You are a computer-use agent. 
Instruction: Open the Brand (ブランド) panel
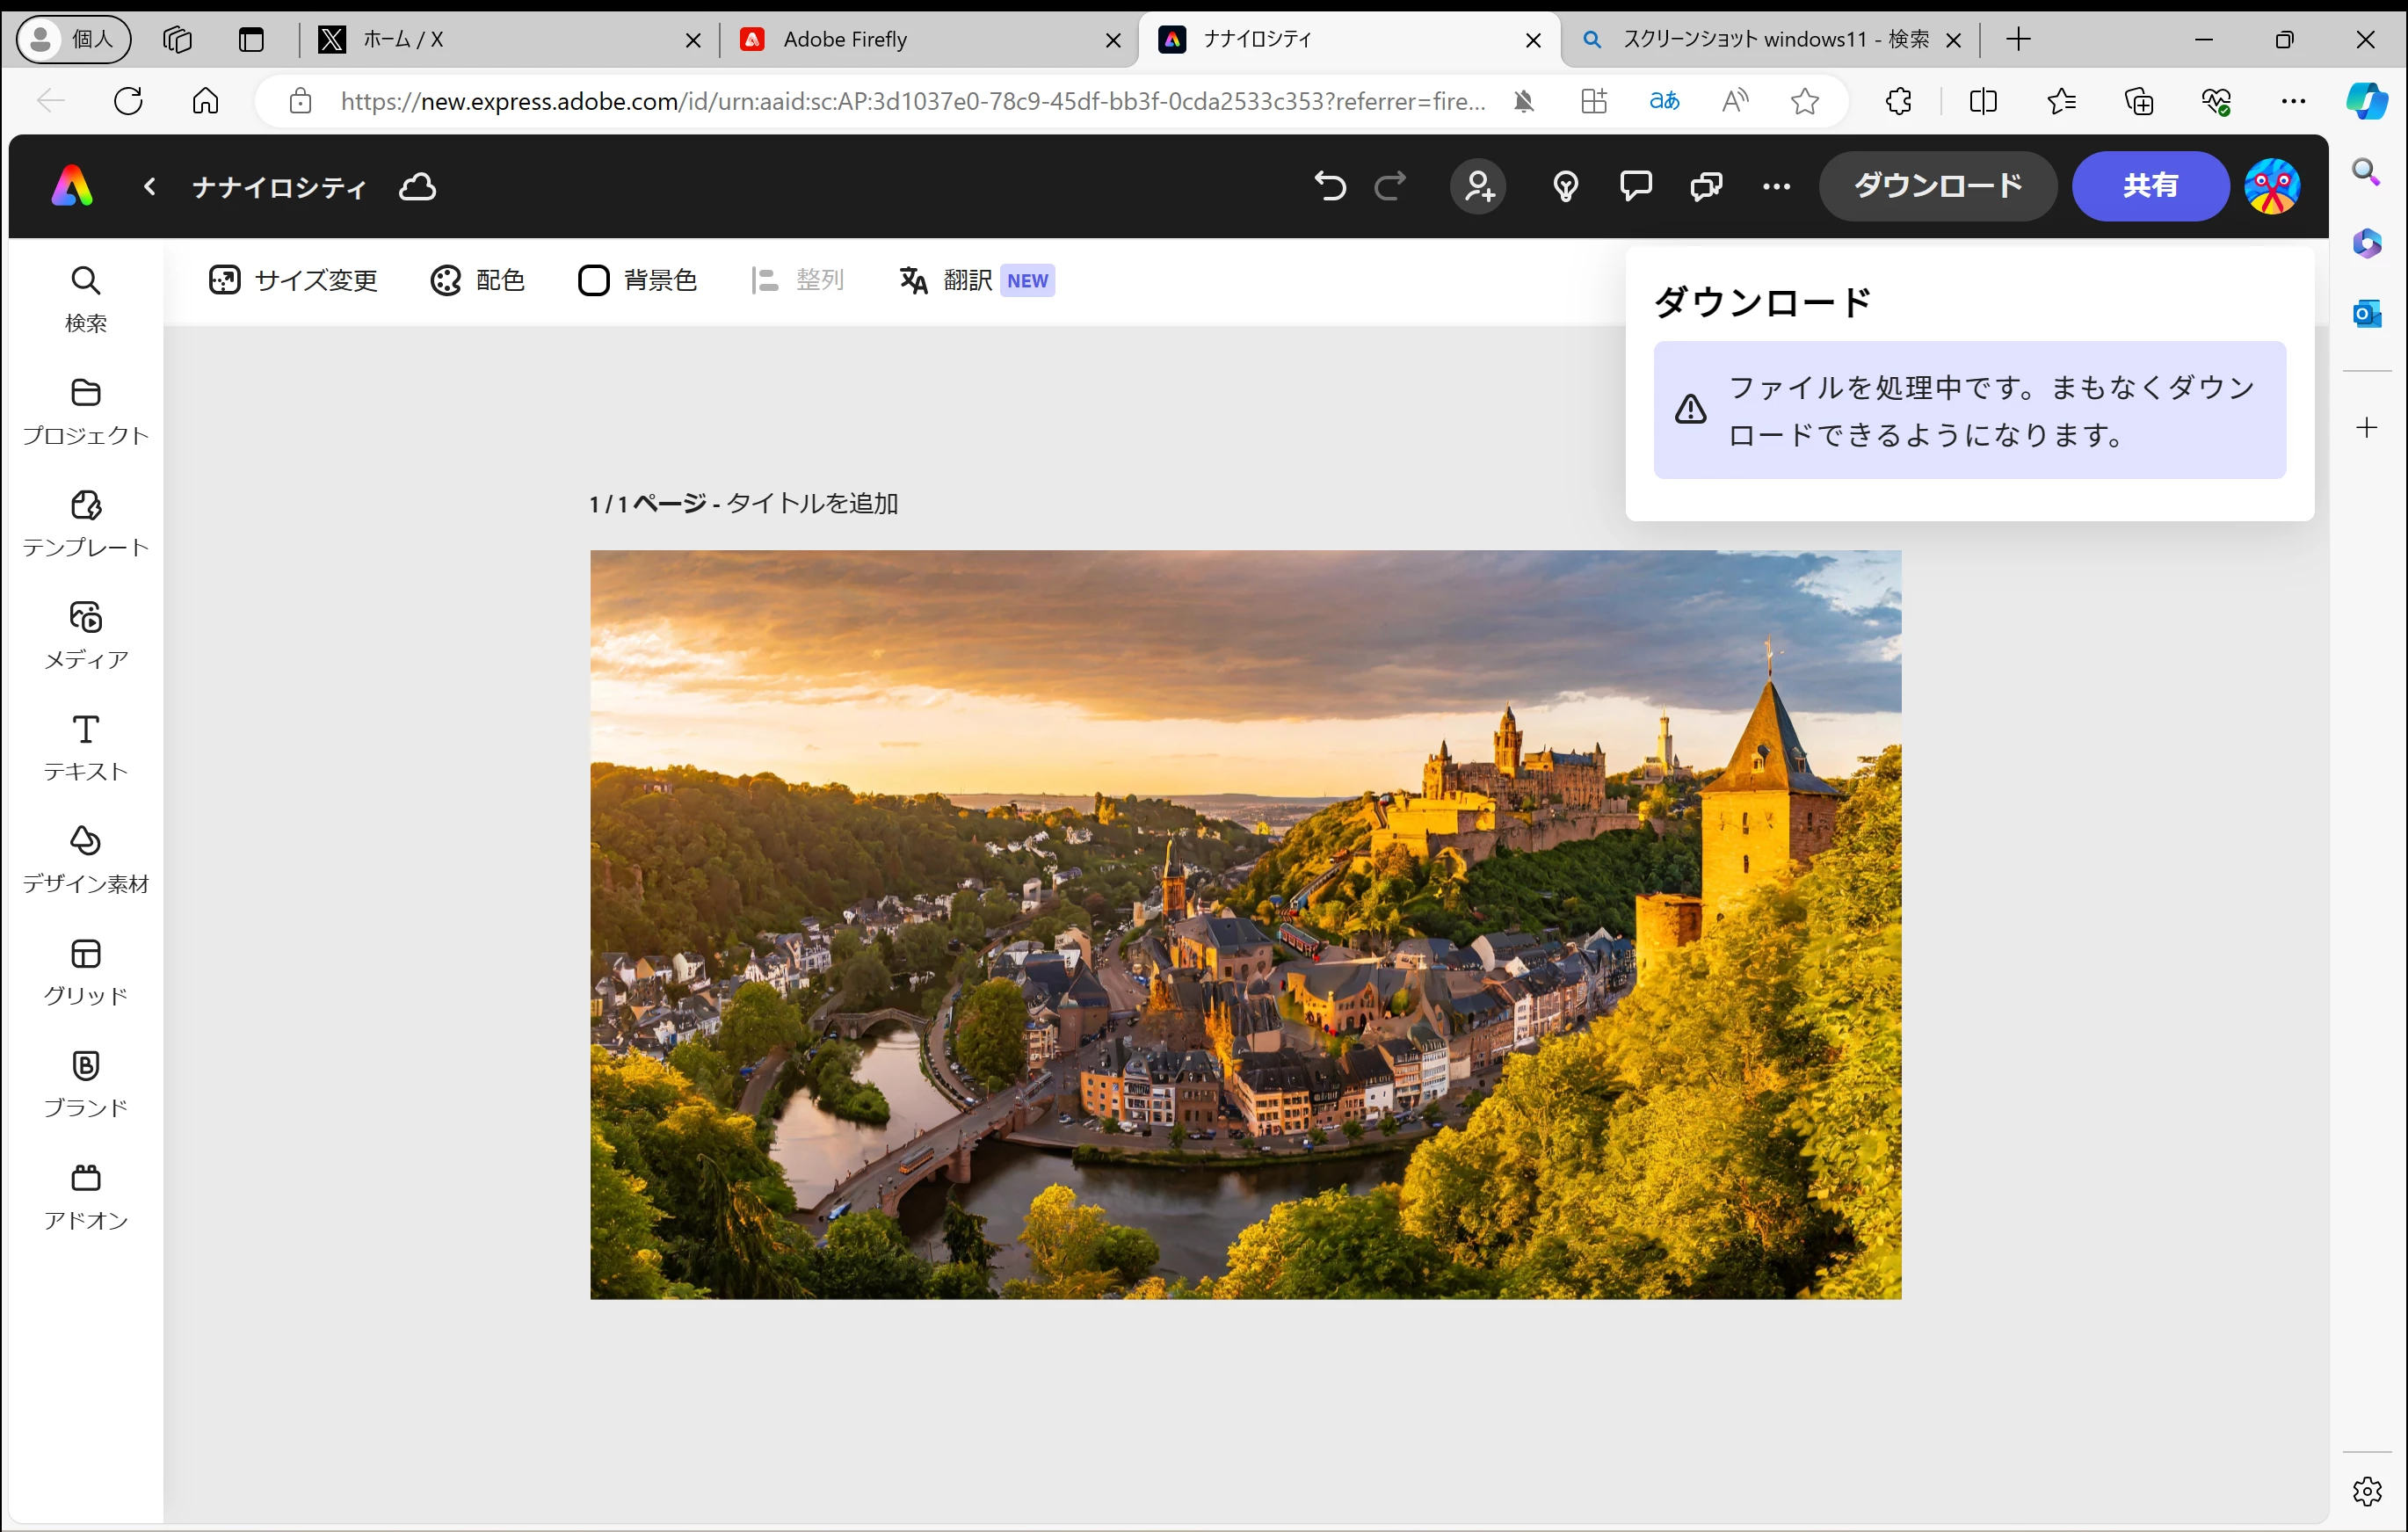(86, 1083)
